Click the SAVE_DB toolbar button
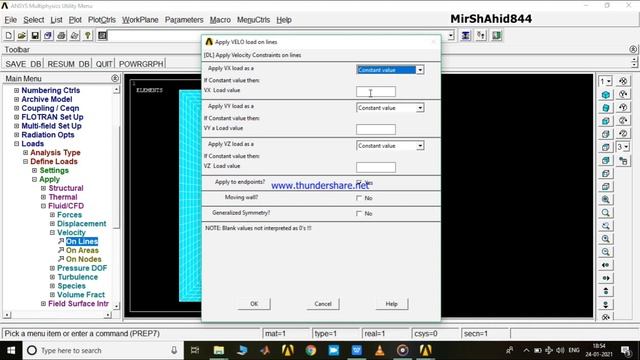The width and height of the screenshot is (640, 360). [23, 64]
